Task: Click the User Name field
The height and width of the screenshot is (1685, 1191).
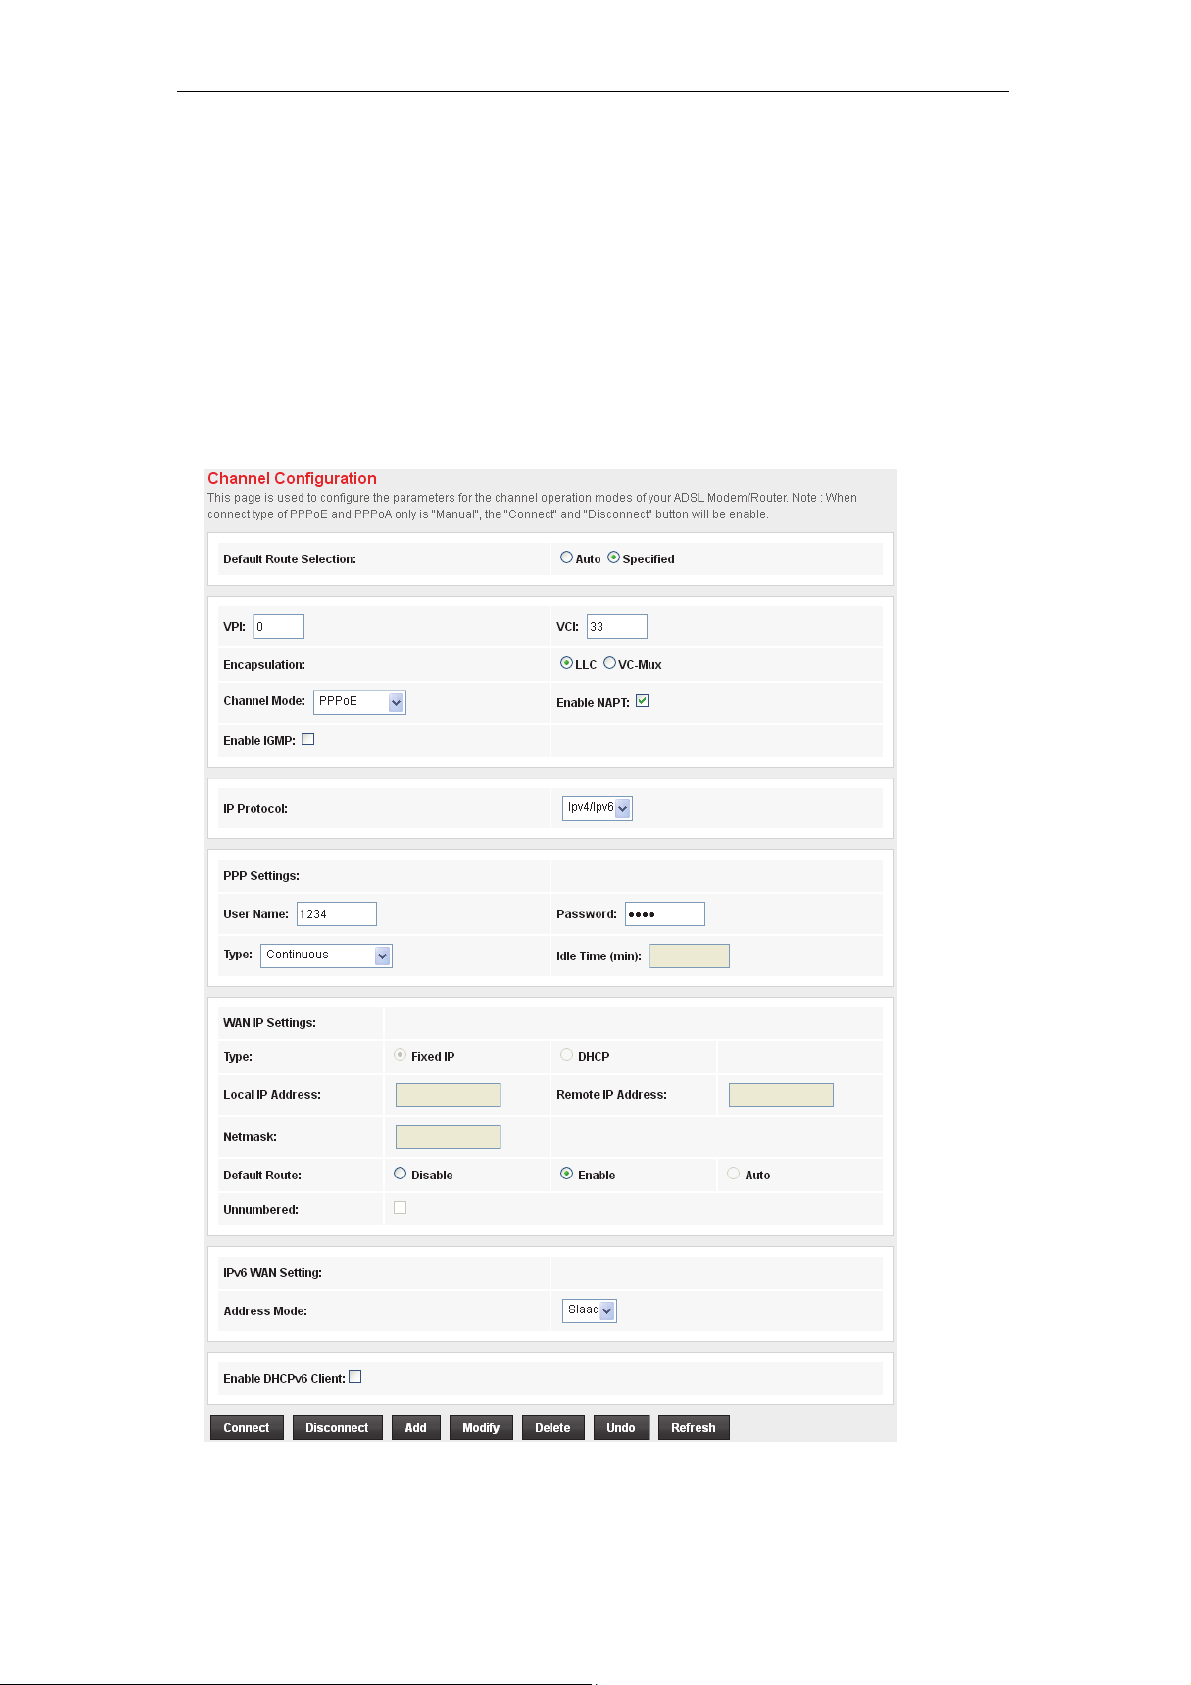Action: pyautogui.click(x=337, y=914)
